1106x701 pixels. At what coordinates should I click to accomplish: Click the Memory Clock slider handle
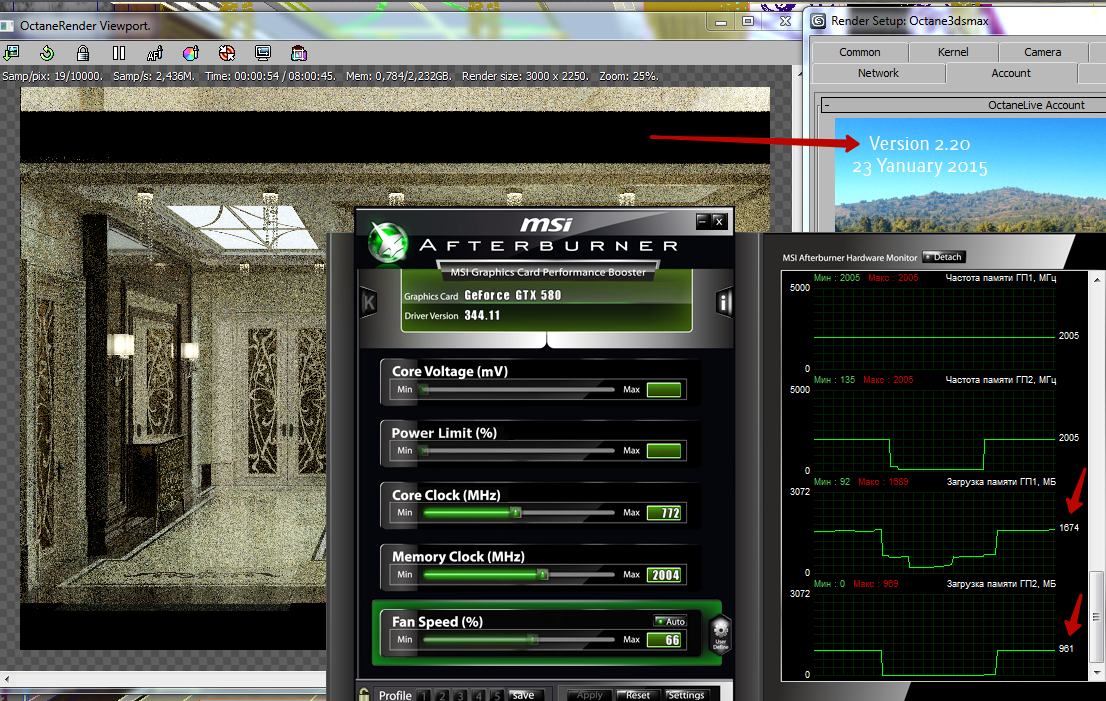tap(543, 575)
